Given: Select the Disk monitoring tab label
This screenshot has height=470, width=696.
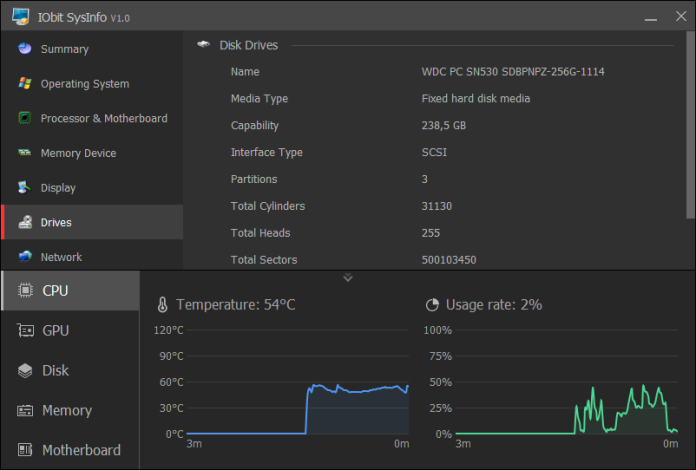Looking at the screenshot, I should (x=56, y=371).
